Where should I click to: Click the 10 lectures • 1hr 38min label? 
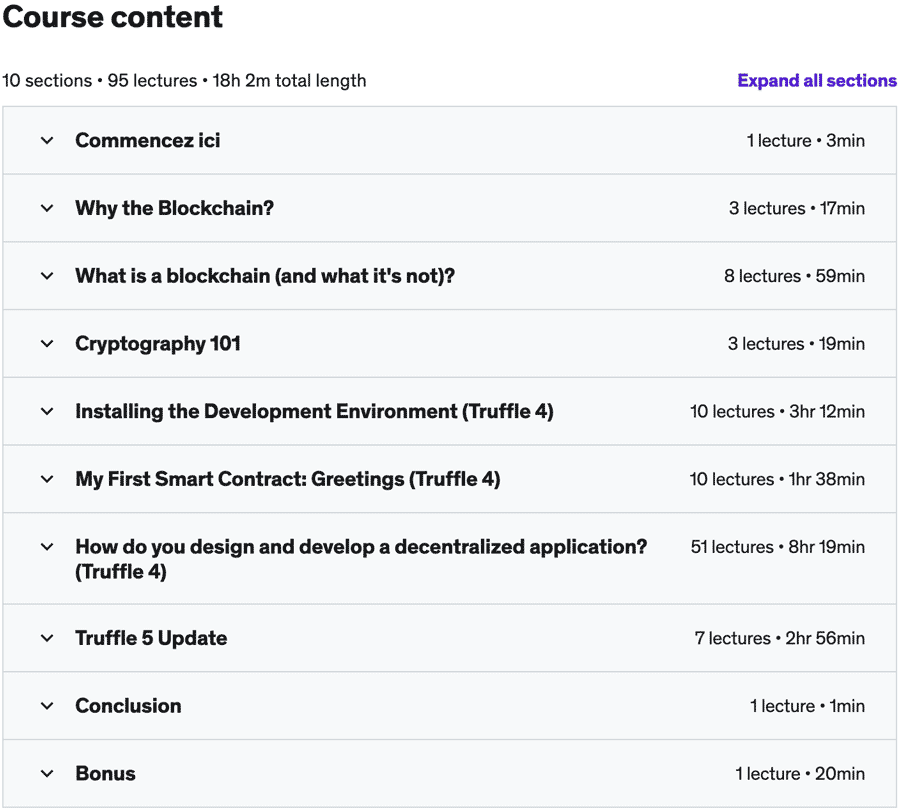[777, 479]
